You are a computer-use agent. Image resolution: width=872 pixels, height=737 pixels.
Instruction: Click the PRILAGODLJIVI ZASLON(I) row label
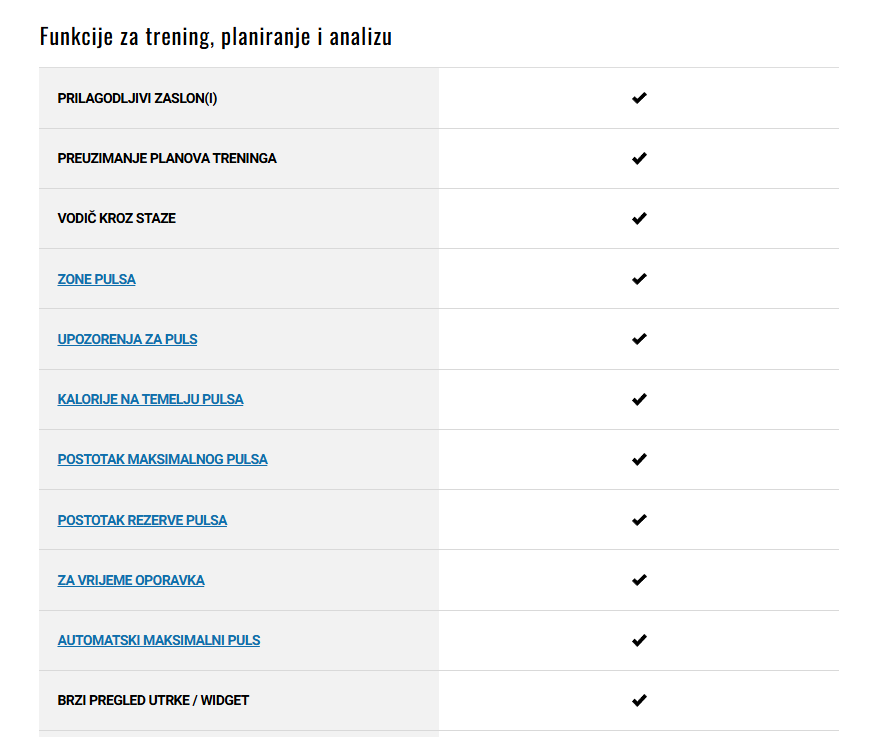click(137, 98)
